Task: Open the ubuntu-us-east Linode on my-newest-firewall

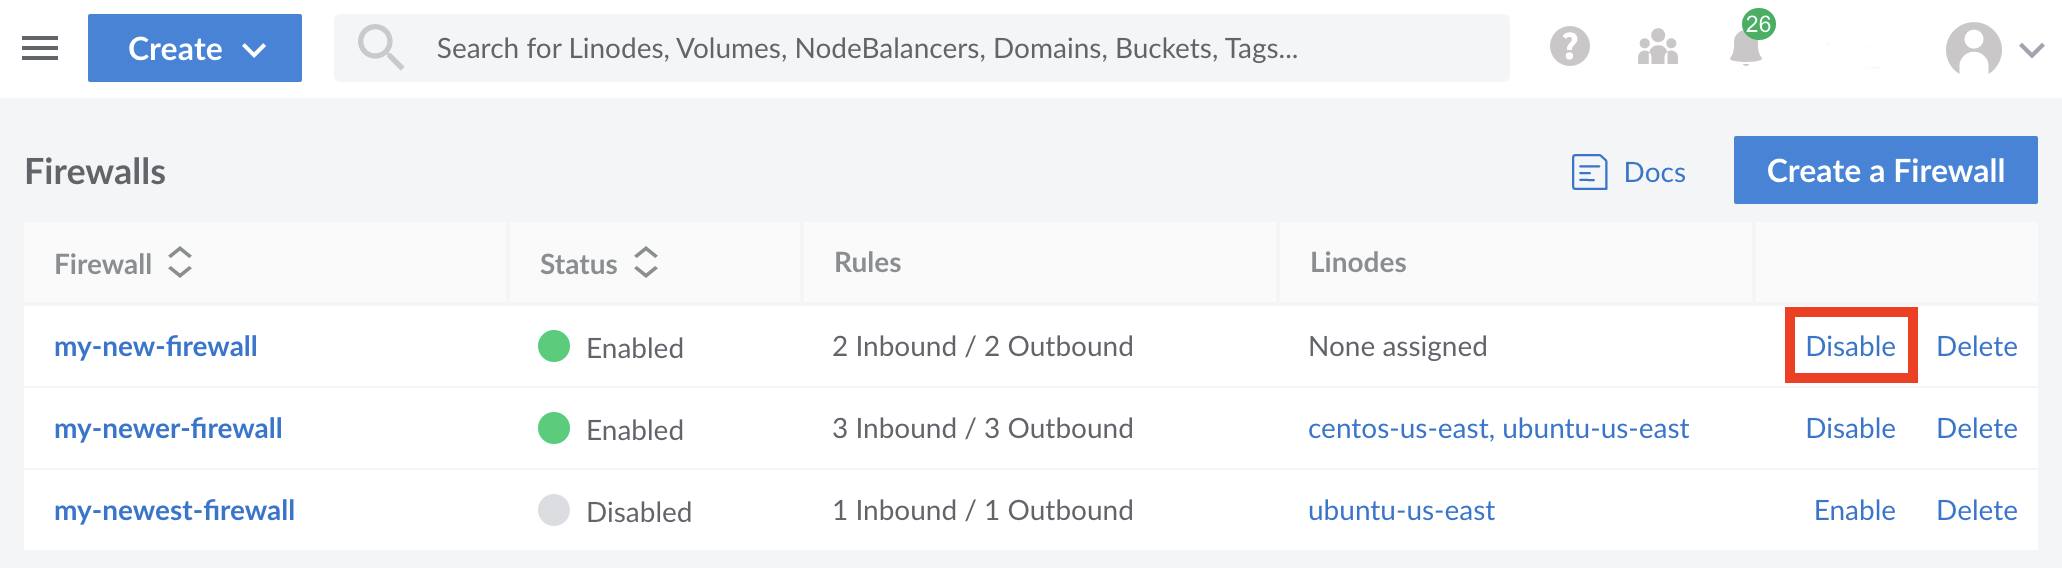Action: (x=1401, y=510)
